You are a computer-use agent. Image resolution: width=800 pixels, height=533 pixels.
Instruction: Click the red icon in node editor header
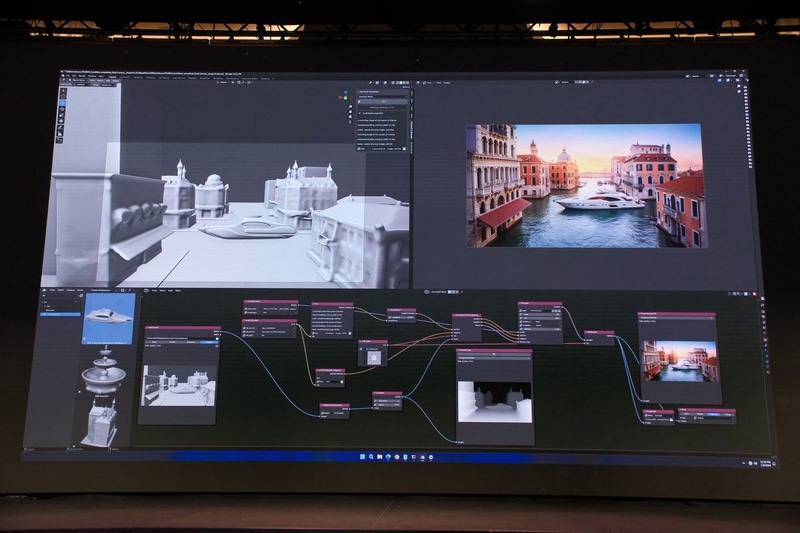pos(754,294)
